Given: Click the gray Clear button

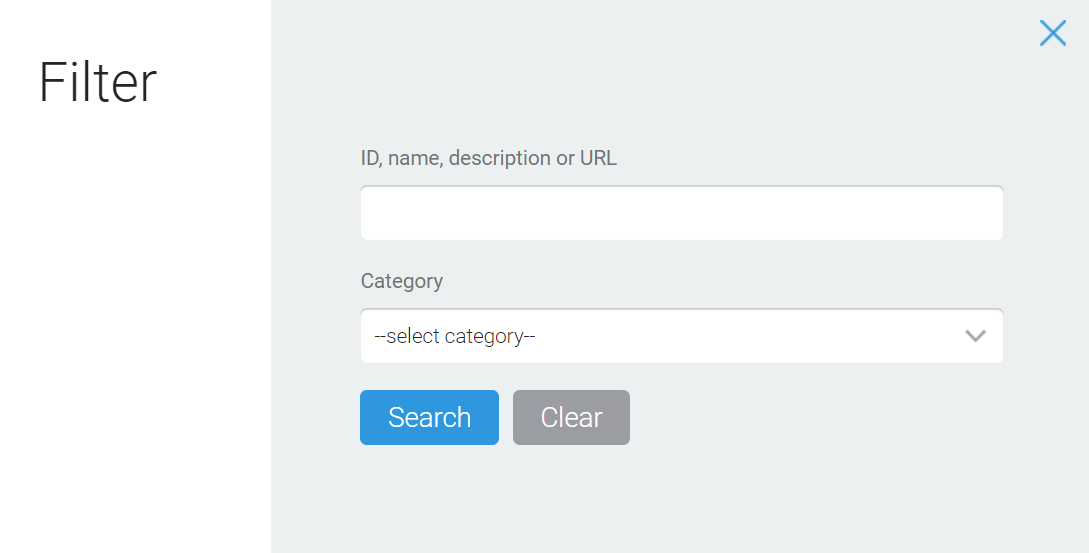Looking at the screenshot, I should tap(571, 418).
